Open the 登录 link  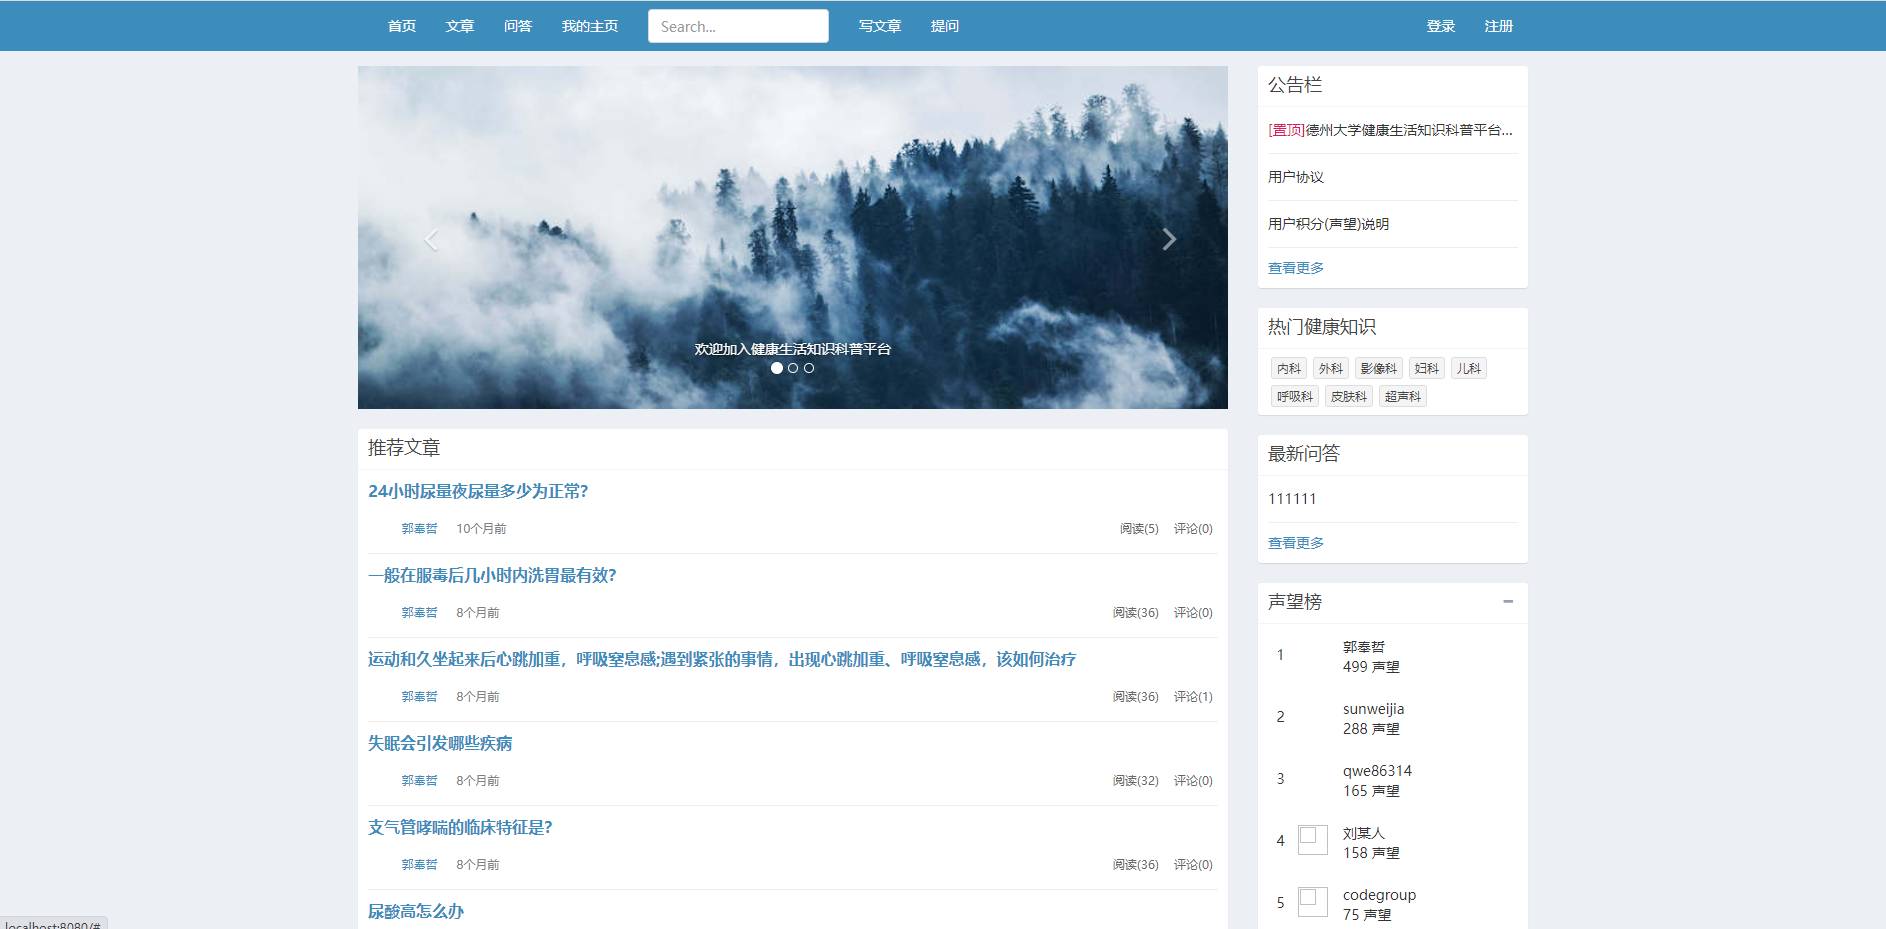tap(1441, 26)
